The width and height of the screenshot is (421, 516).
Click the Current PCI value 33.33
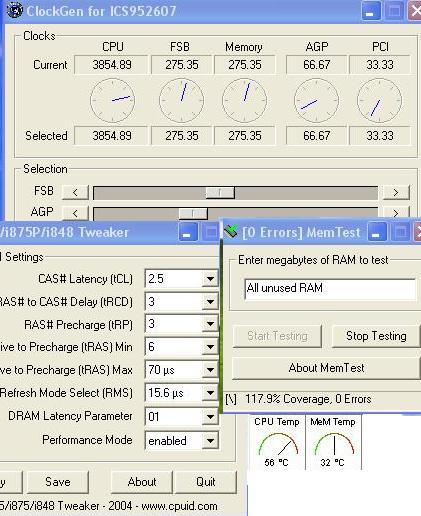[380, 65]
